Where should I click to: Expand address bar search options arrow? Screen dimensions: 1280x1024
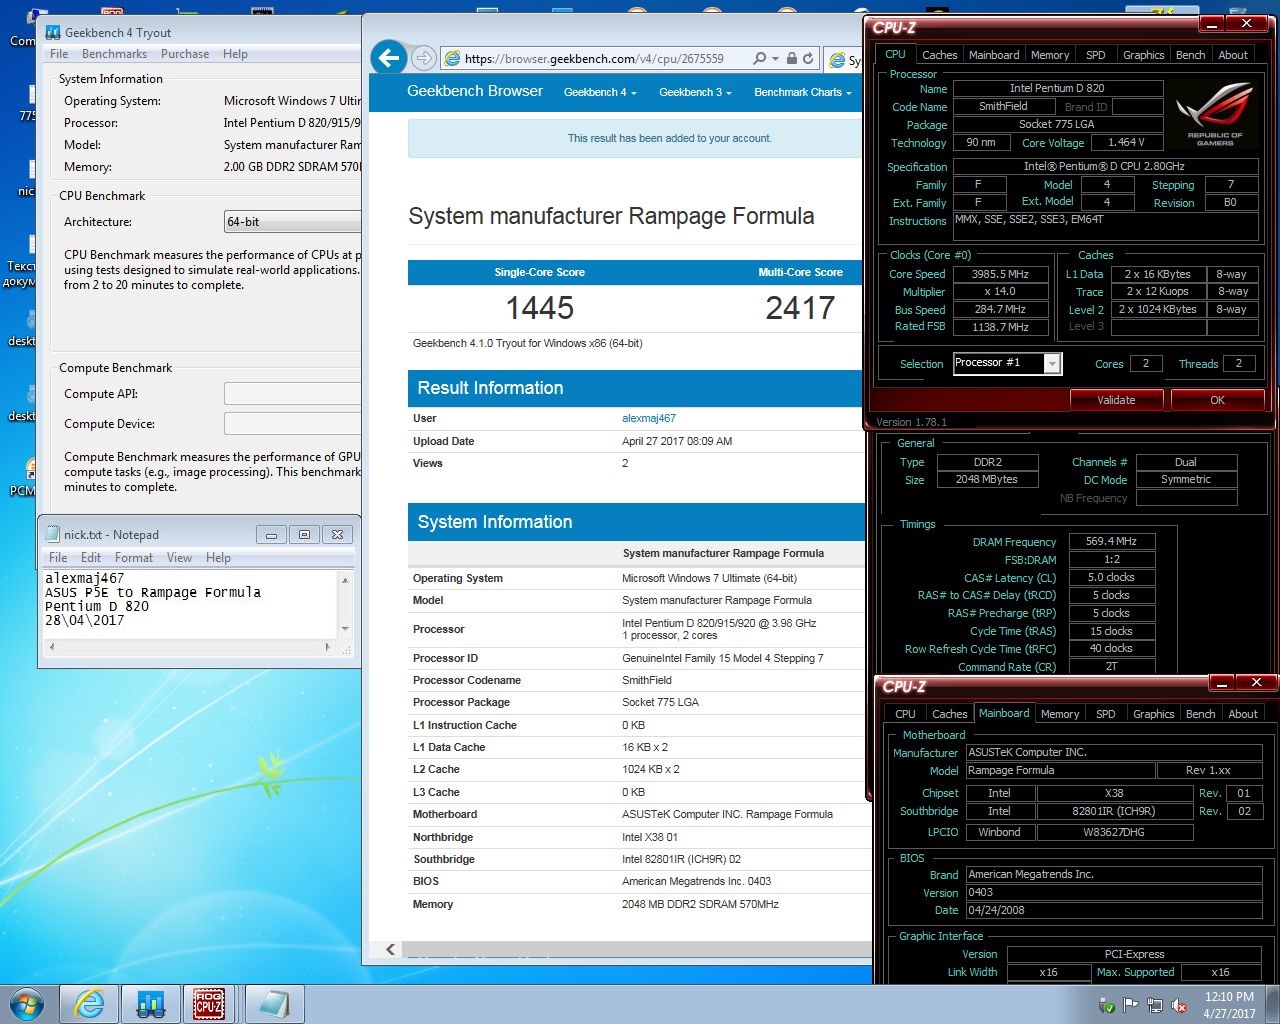point(775,59)
